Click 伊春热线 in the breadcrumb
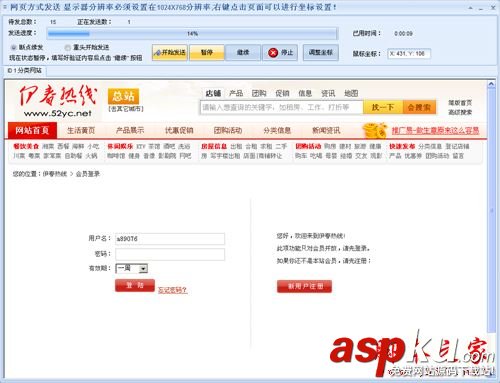Screen dimensions: 500x383 [x=55, y=174]
